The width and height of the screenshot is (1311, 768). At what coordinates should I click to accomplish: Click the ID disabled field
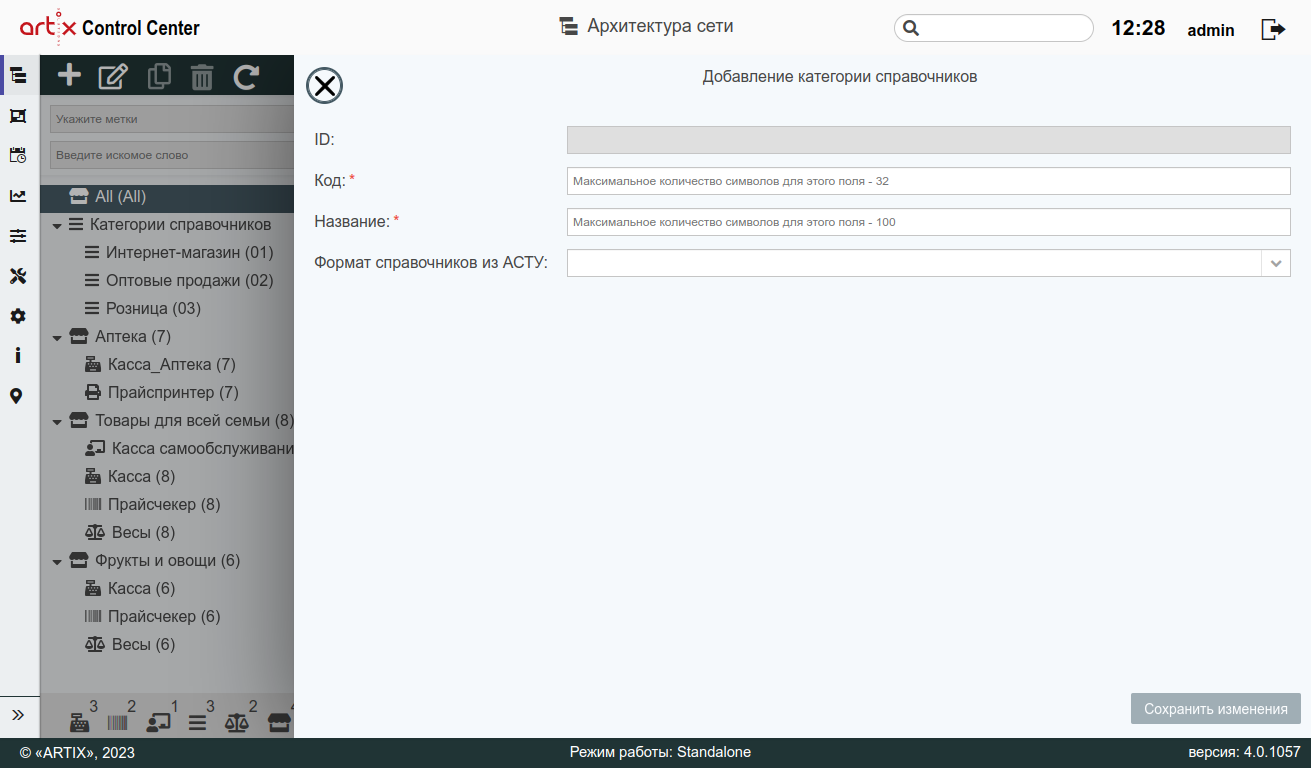pos(928,140)
